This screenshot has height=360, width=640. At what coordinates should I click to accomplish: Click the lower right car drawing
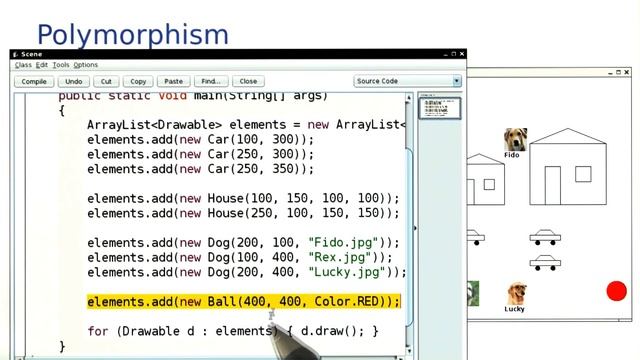point(545,262)
